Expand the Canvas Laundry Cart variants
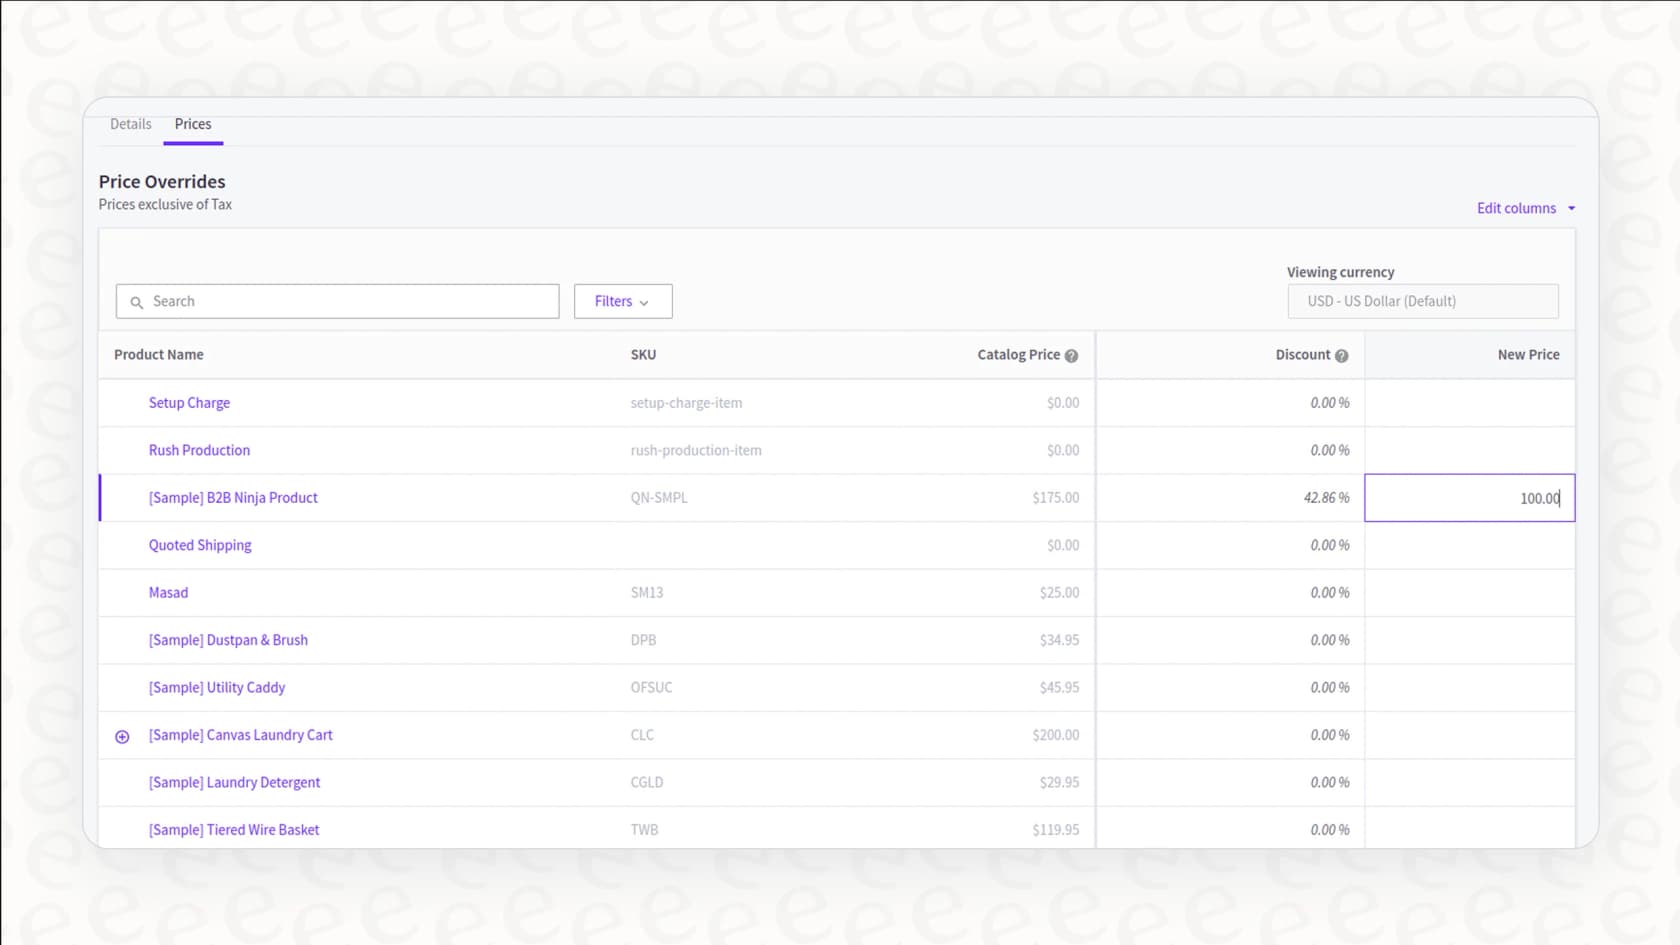 click(x=122, y=737)
